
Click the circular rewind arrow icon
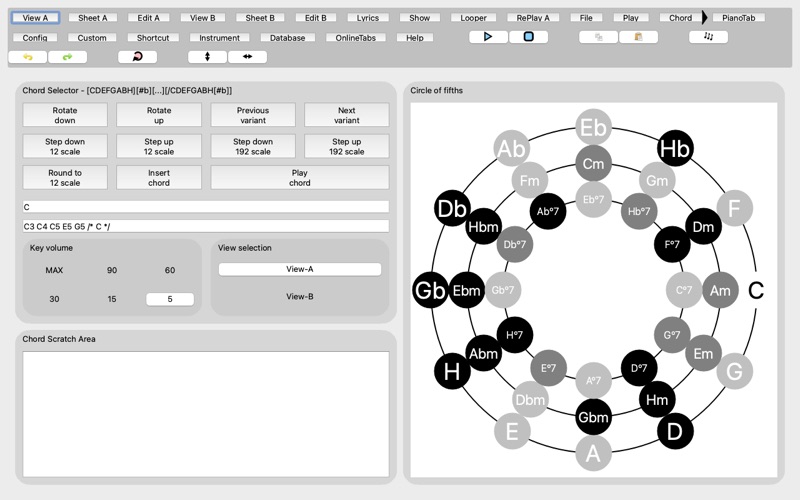tap(137, 57)
